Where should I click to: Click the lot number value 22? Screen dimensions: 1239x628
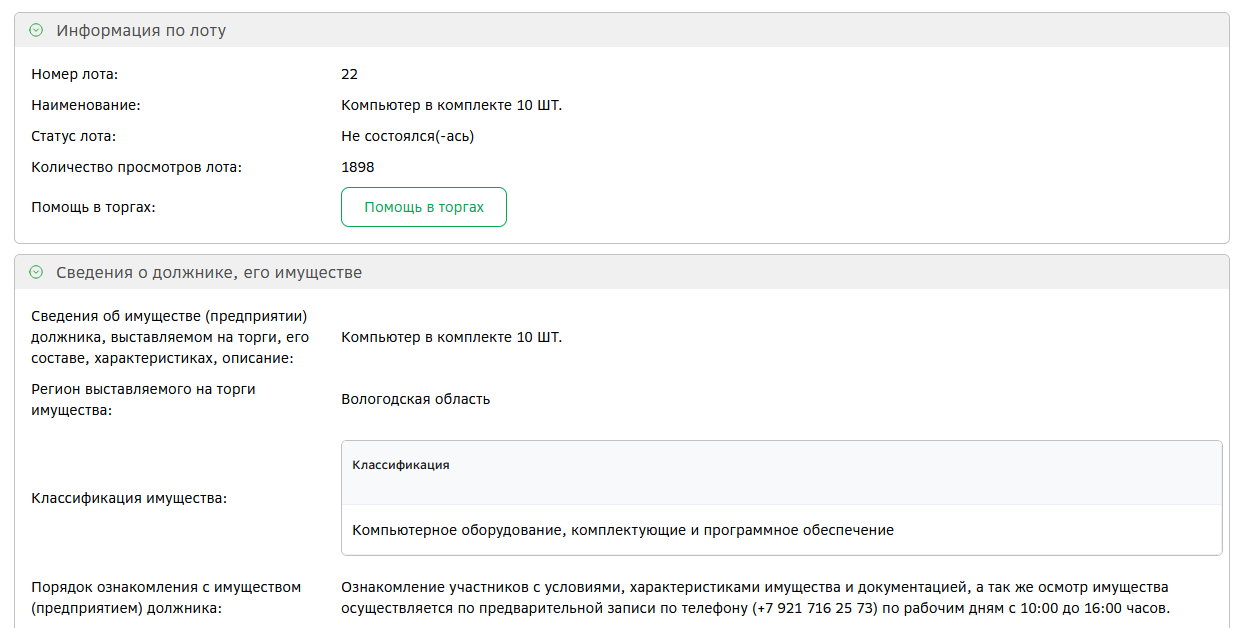pyautogui.click(x=349, y=74)
